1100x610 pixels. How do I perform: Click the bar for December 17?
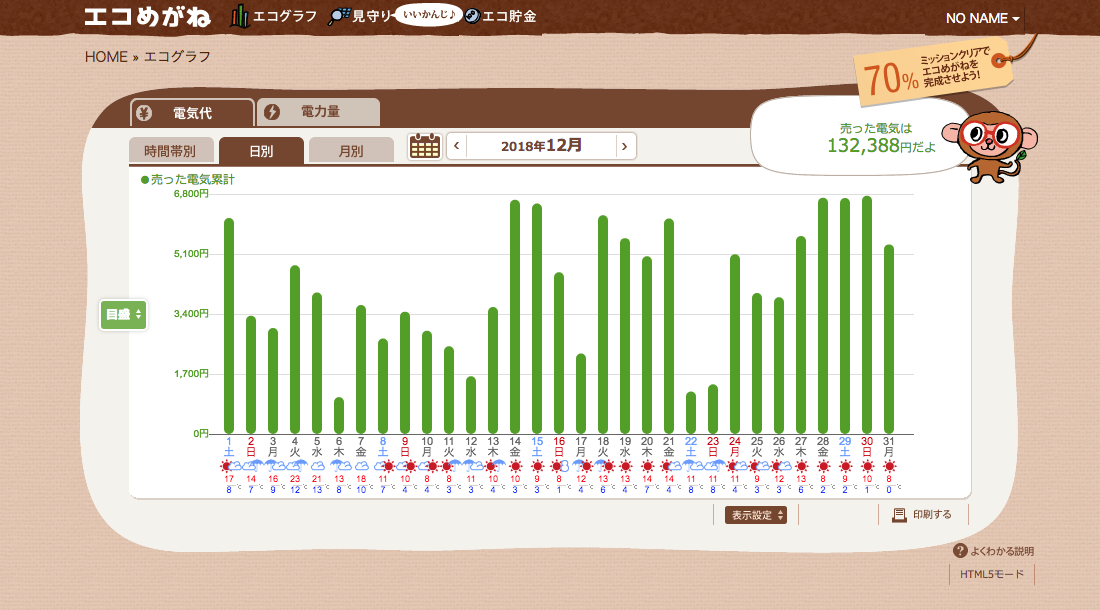(x=581, y=394)
